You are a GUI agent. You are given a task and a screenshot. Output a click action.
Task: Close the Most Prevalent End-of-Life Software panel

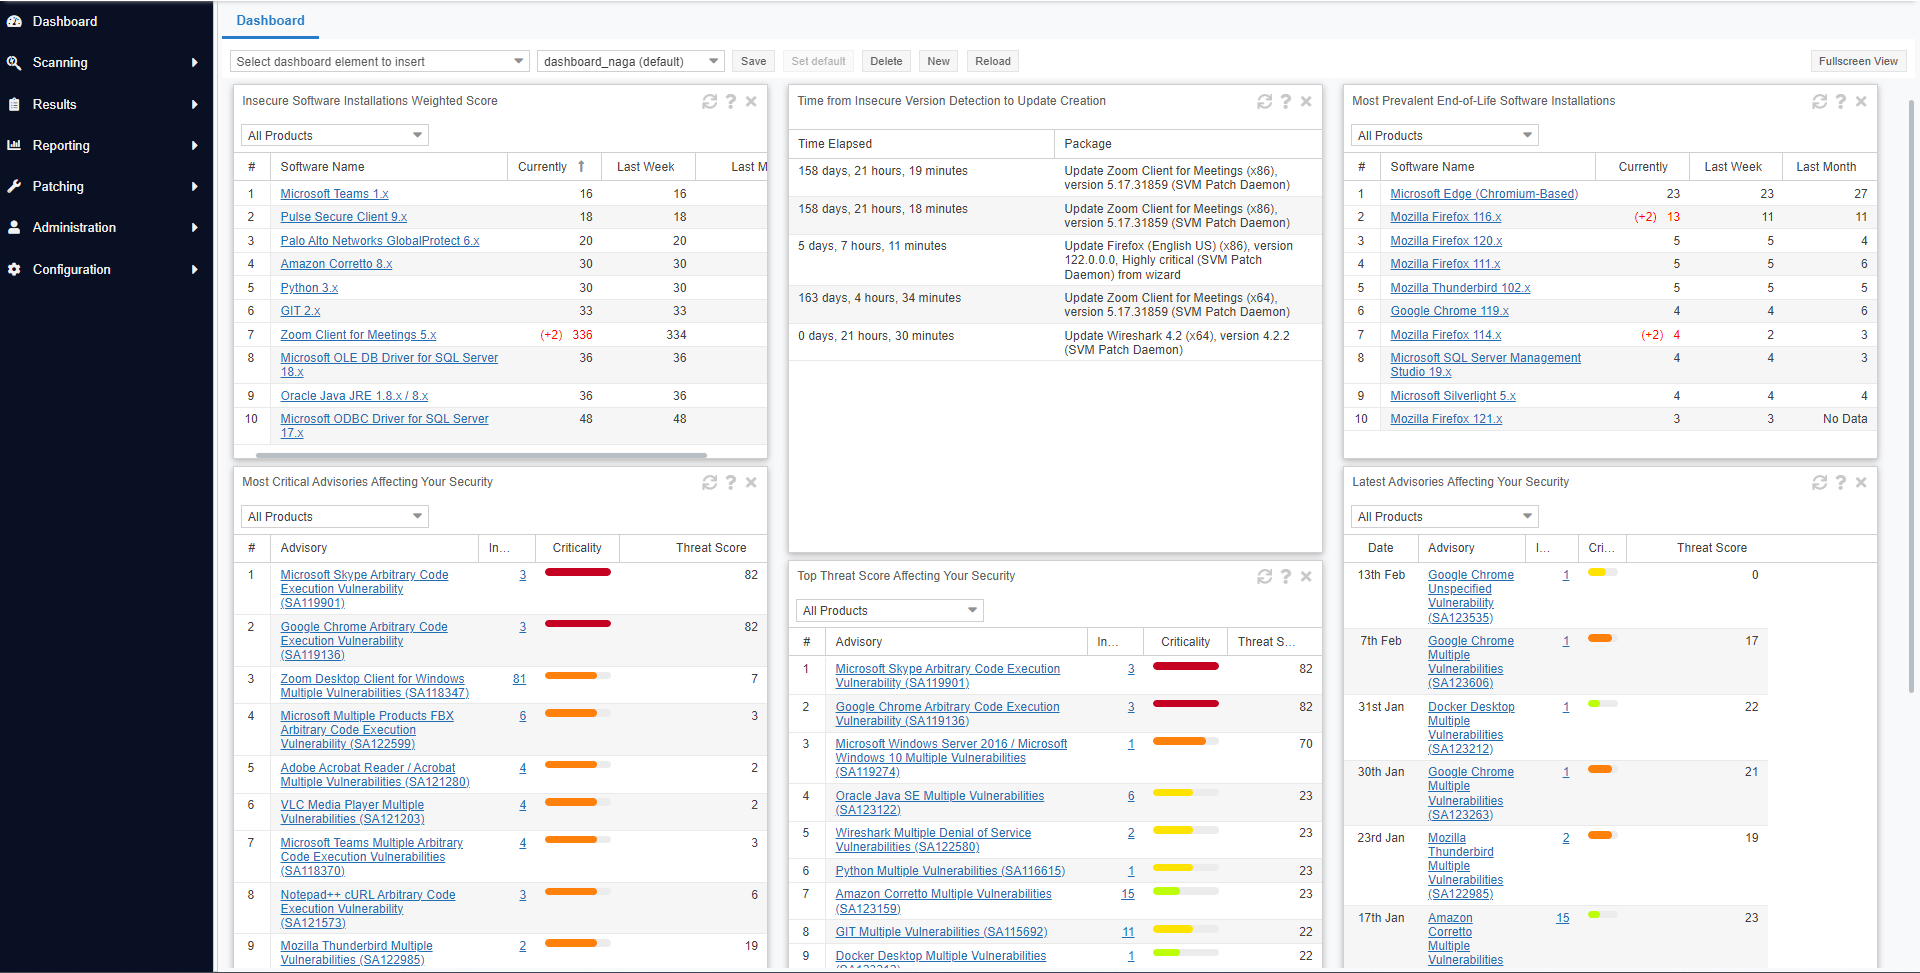[1861, 102]
